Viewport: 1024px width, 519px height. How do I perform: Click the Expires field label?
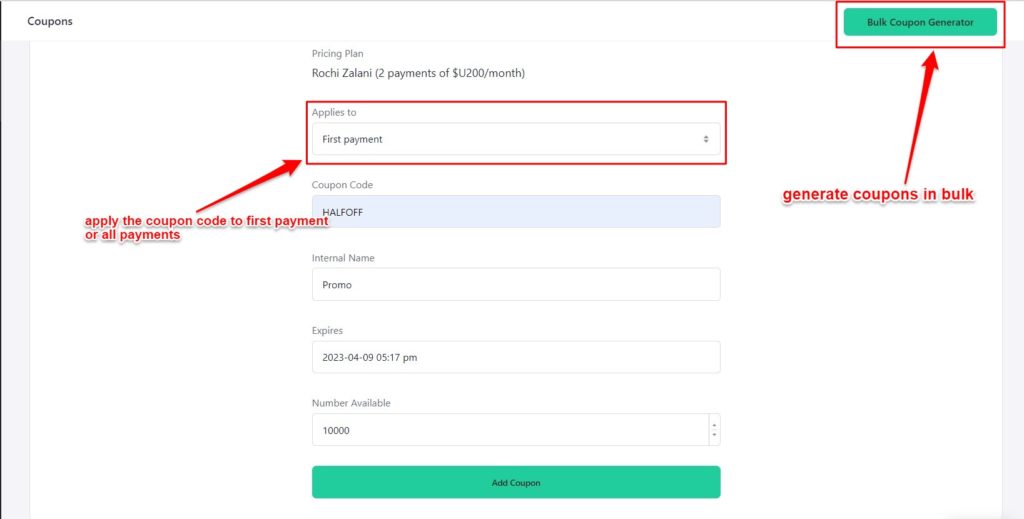327,331
